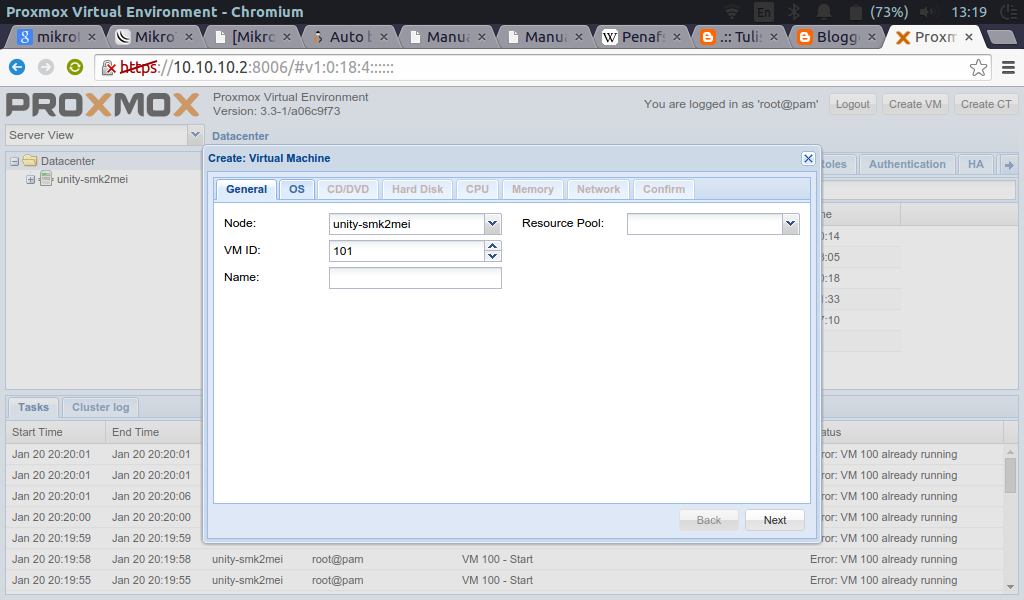Select the Datacenter tree item label
This screenshot has height=600, width=1024.
click(68, 161)
